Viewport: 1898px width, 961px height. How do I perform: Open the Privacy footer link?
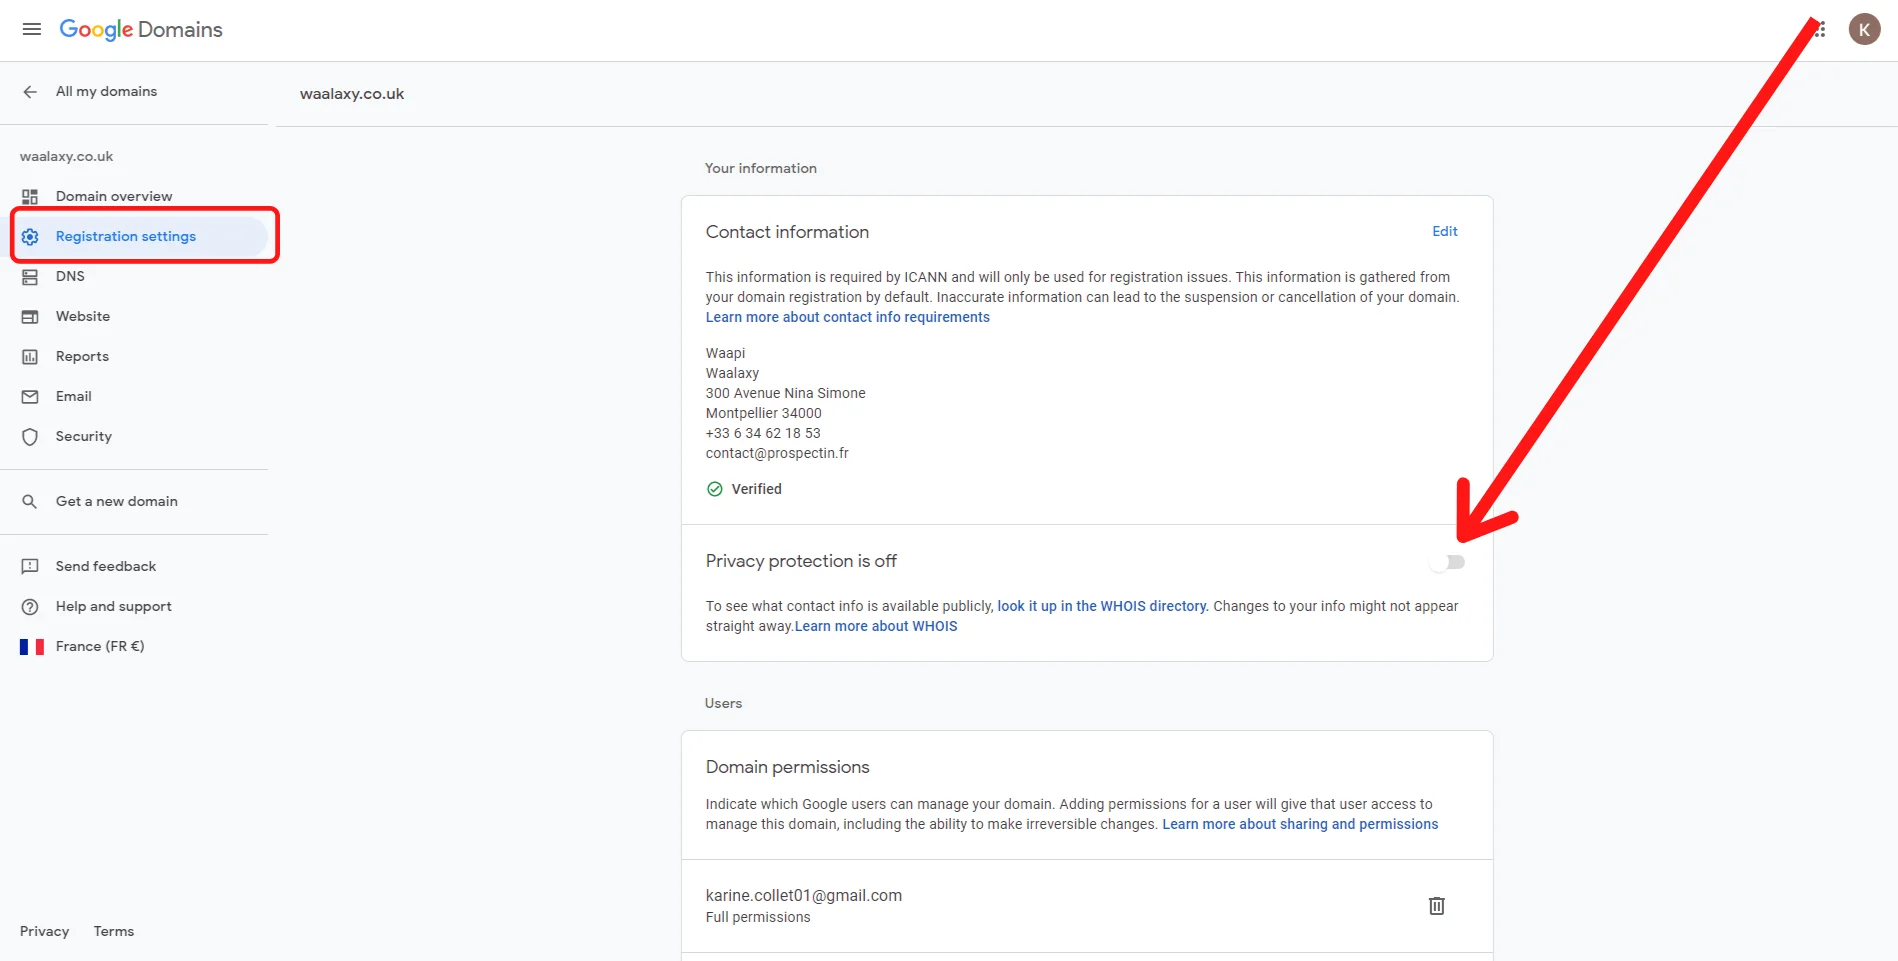coord(45,931)
